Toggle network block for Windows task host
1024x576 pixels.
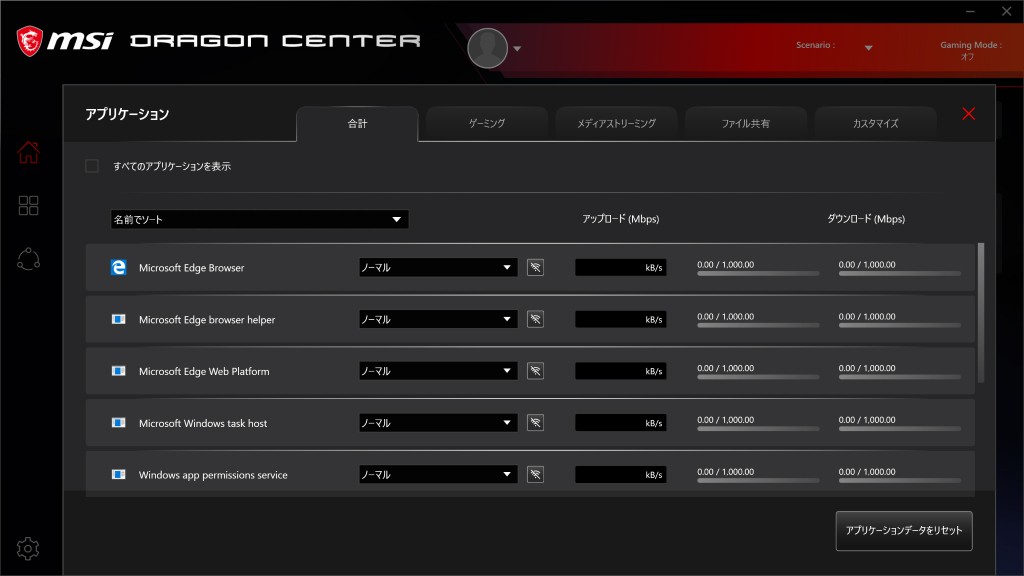pos(536,423)
